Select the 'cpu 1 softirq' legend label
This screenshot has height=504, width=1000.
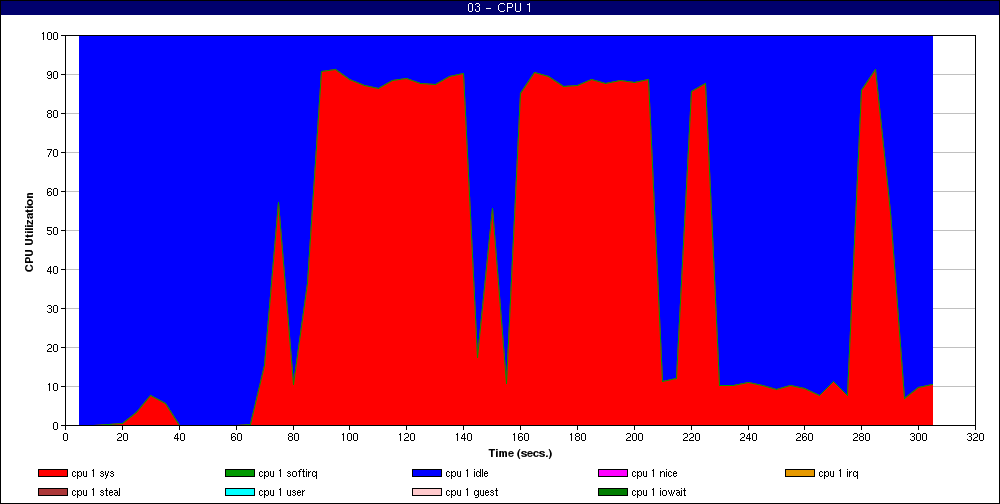[x=288, y=473]
